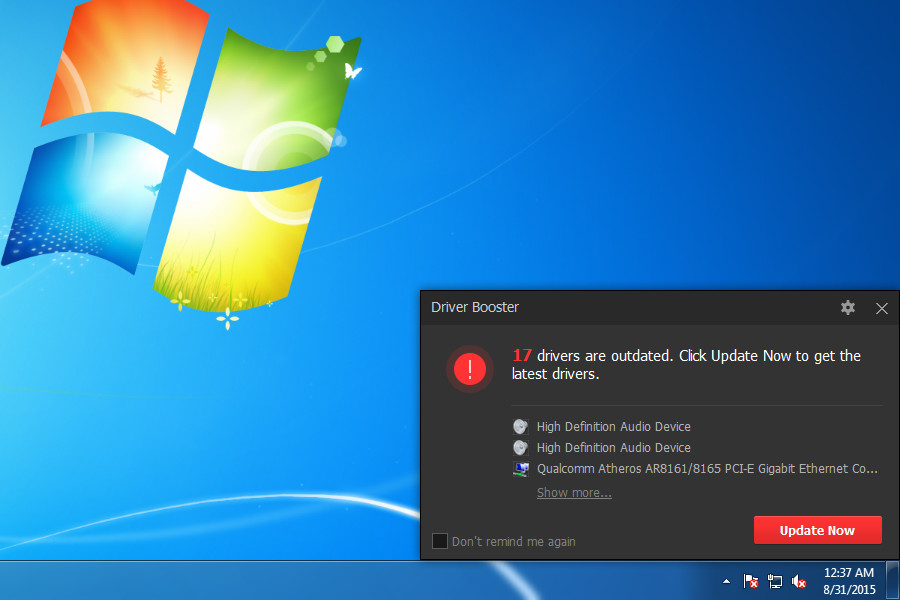900x600 pixels.
Task: Unmute the system volume tray icon
Action: (x=798, y=581)
